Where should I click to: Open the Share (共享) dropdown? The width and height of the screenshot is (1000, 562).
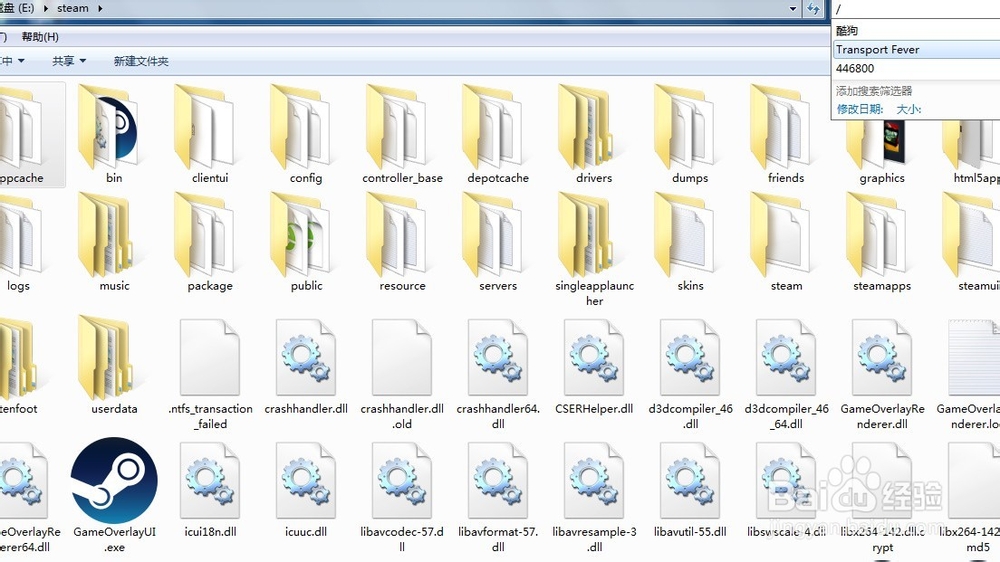click(x=68, y=61)
